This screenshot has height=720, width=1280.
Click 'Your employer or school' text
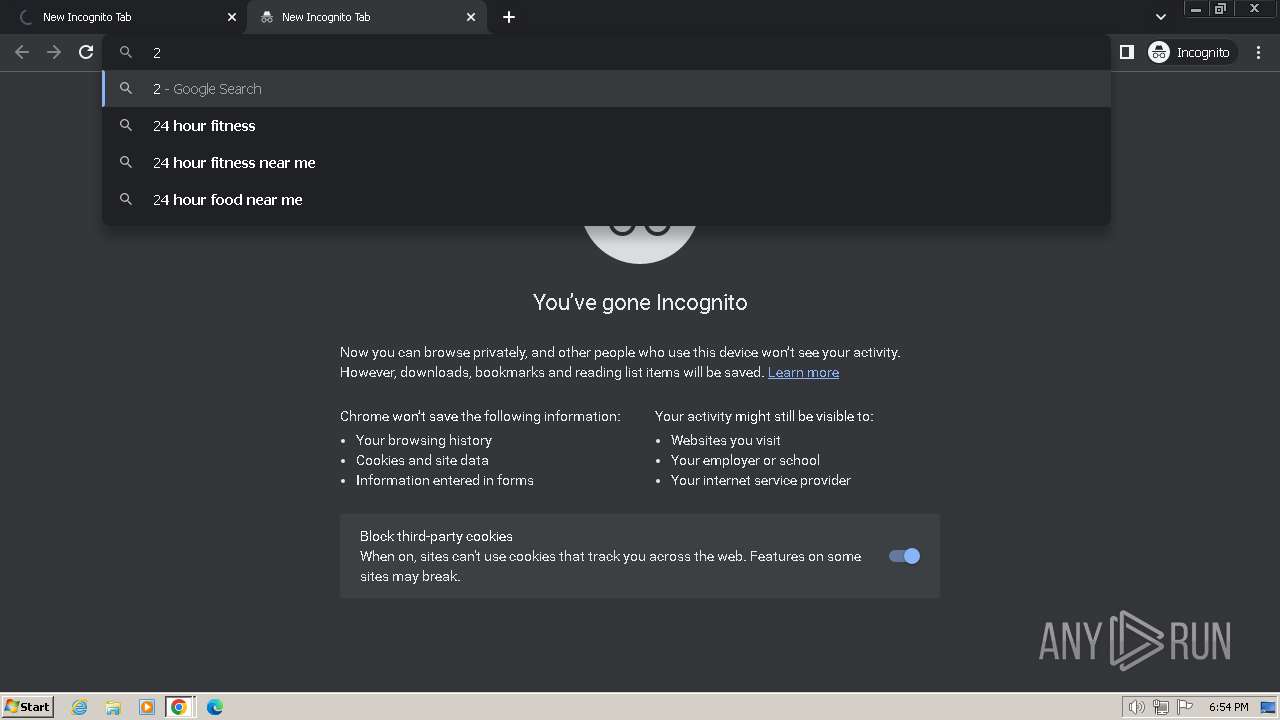(x=745, y=460)
